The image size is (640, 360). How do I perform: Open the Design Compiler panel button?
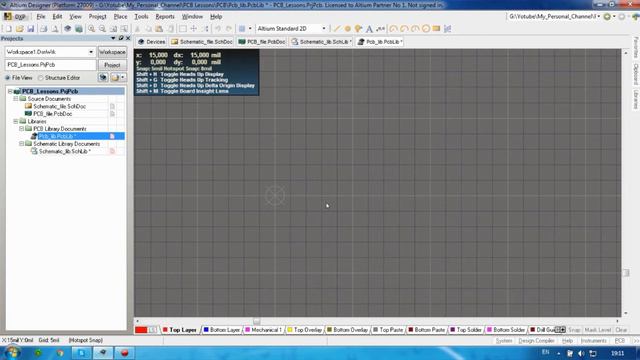[536, 340]
